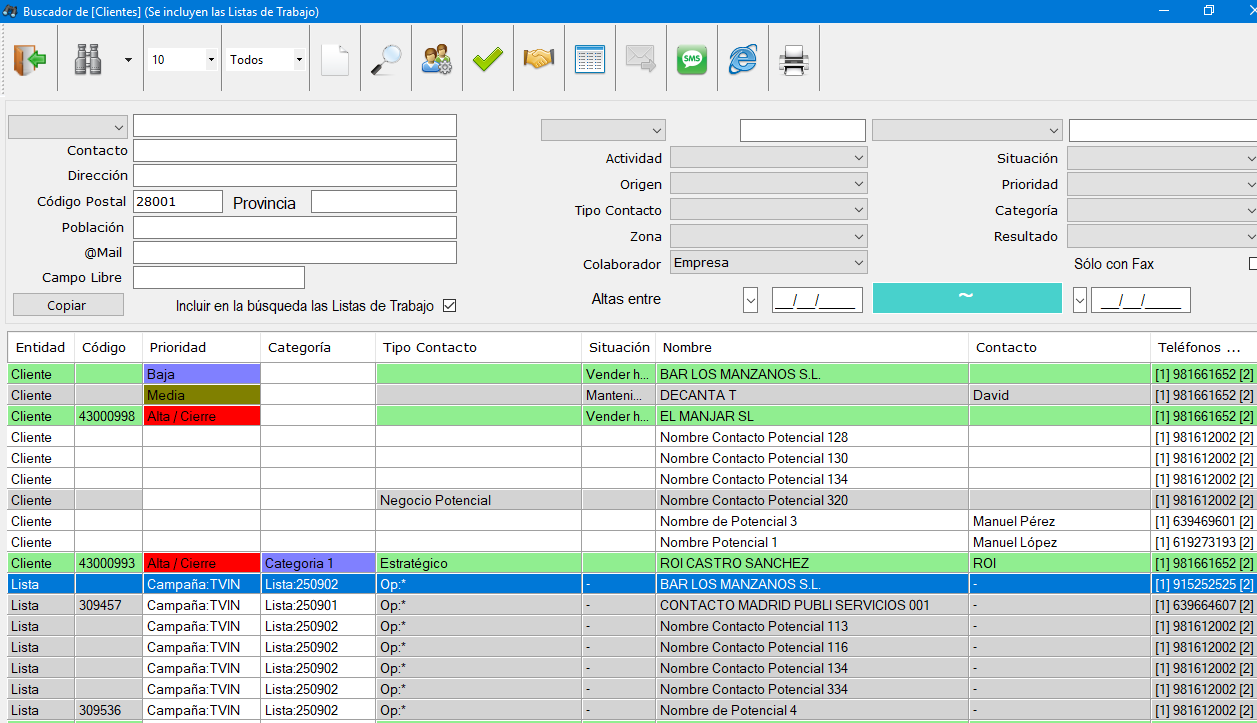Click the blank new document icon
Viewport: 1257px width, 723px height.
335,60
